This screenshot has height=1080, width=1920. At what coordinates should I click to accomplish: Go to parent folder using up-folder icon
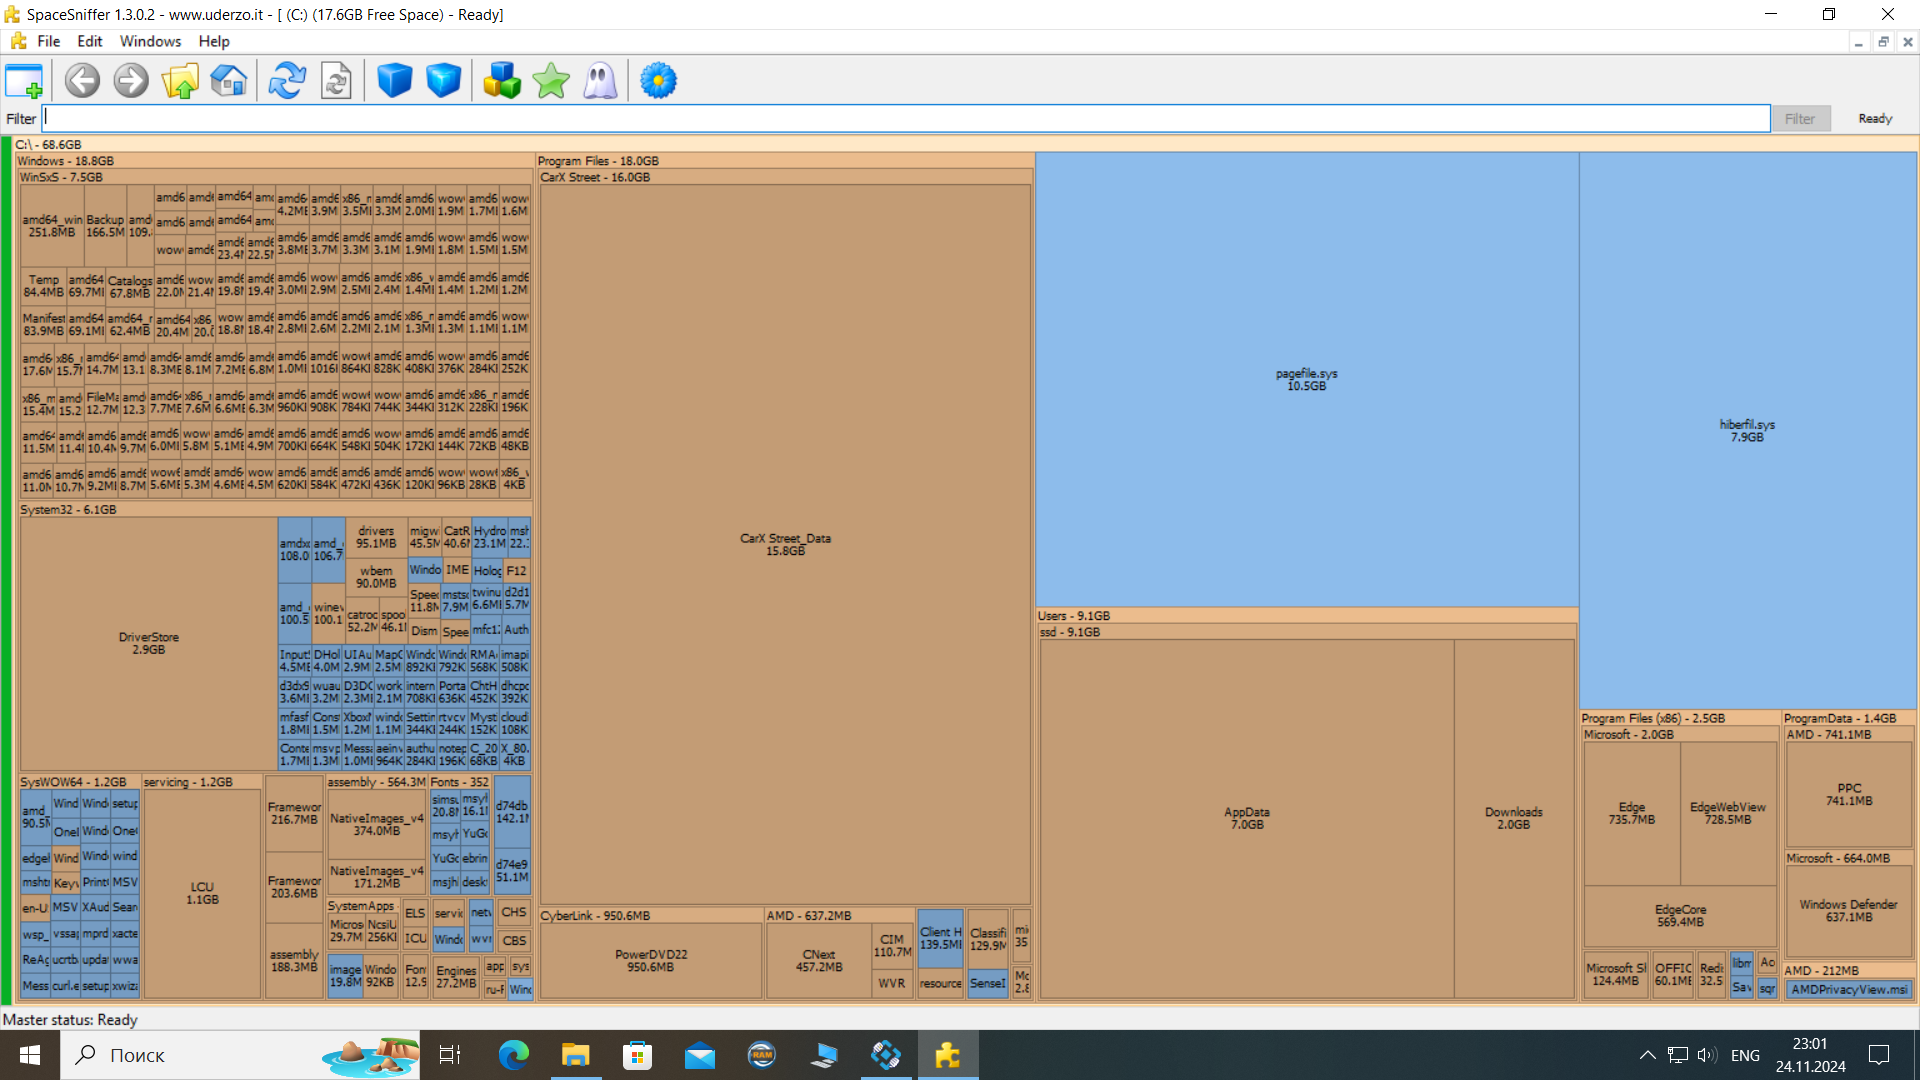pyautogui.click(x=180, y=81)
